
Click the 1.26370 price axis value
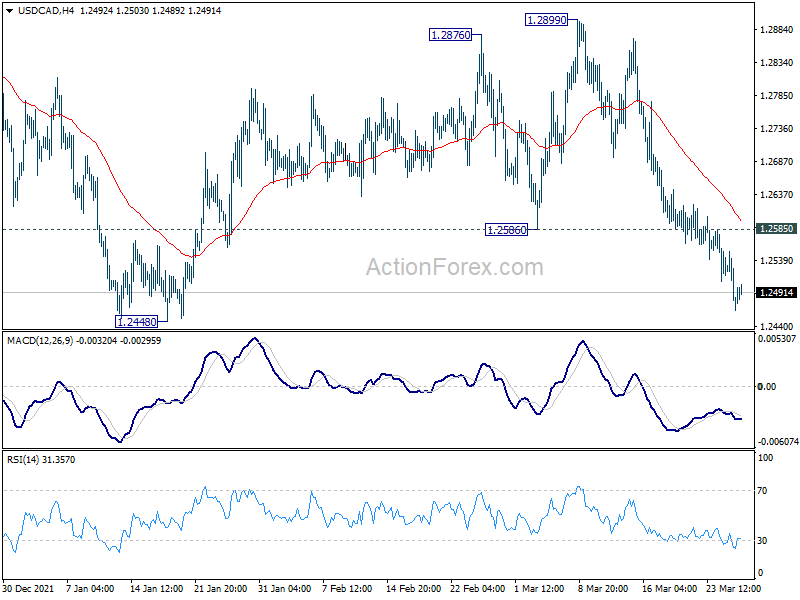point(776,195)
